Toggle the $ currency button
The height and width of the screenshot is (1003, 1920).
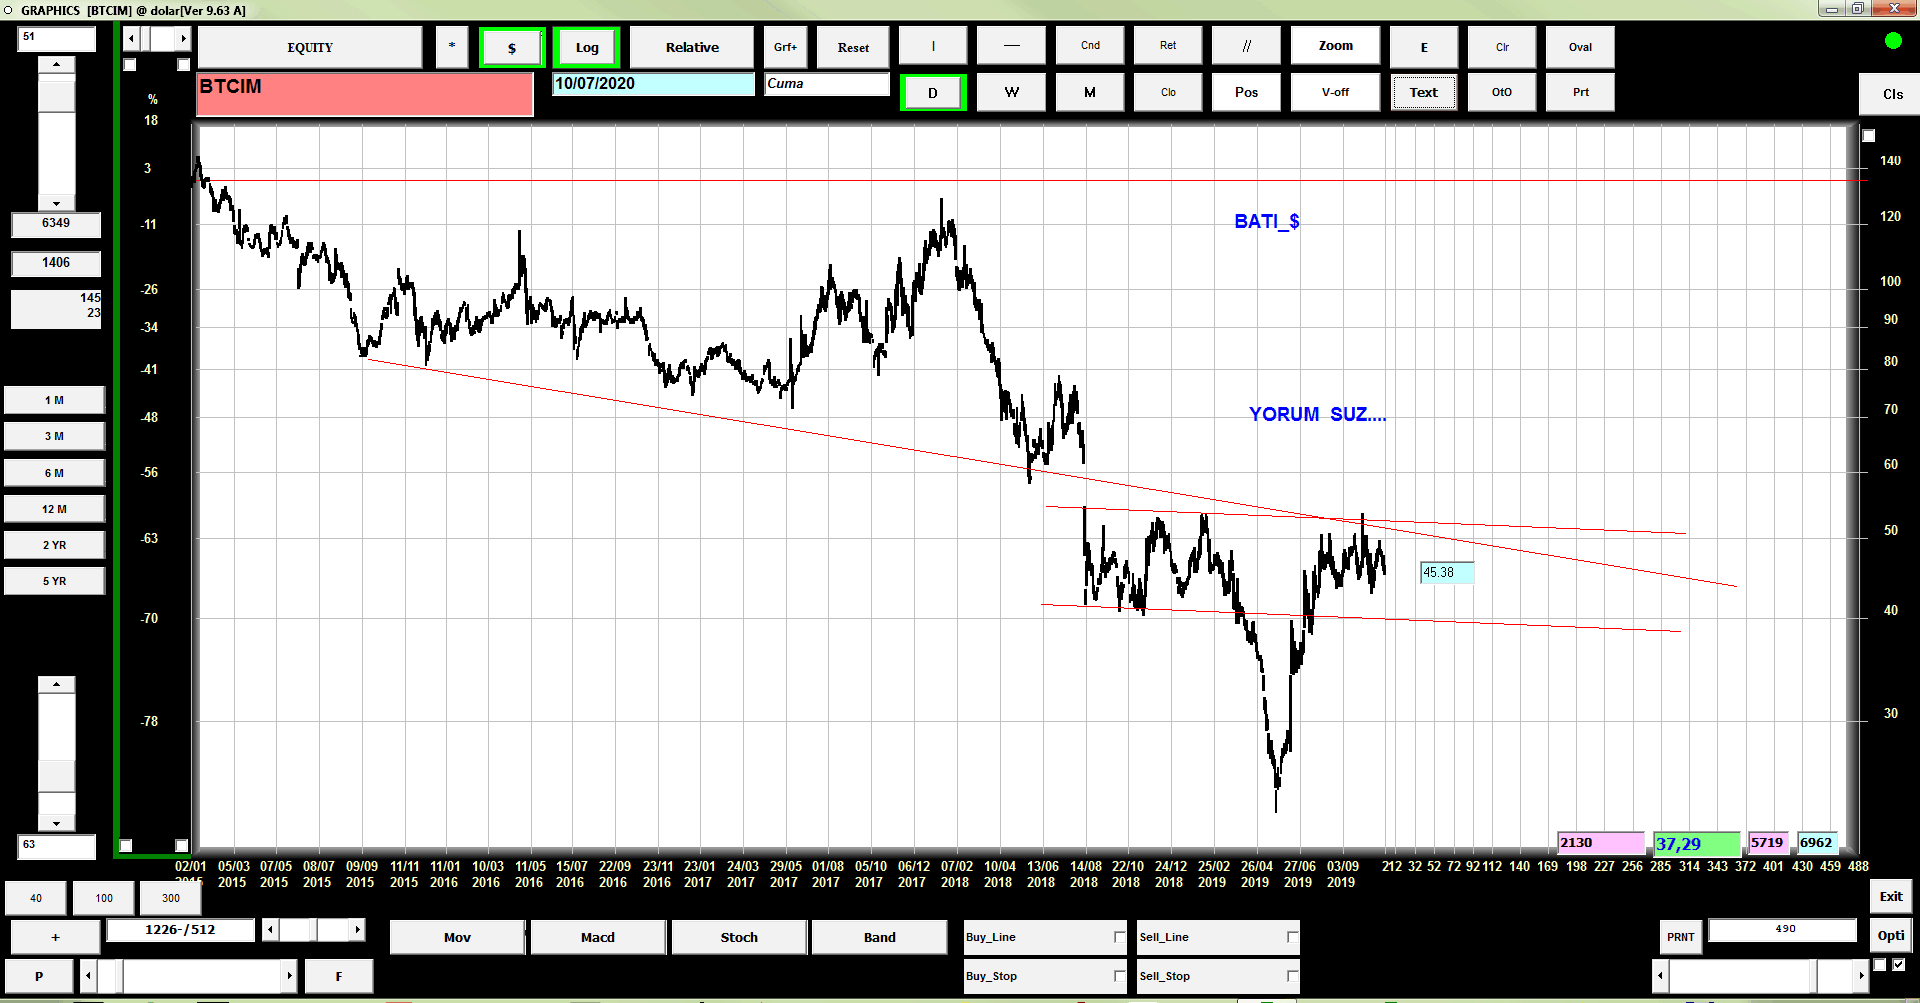pyautogui.click(x=512, y=48)
